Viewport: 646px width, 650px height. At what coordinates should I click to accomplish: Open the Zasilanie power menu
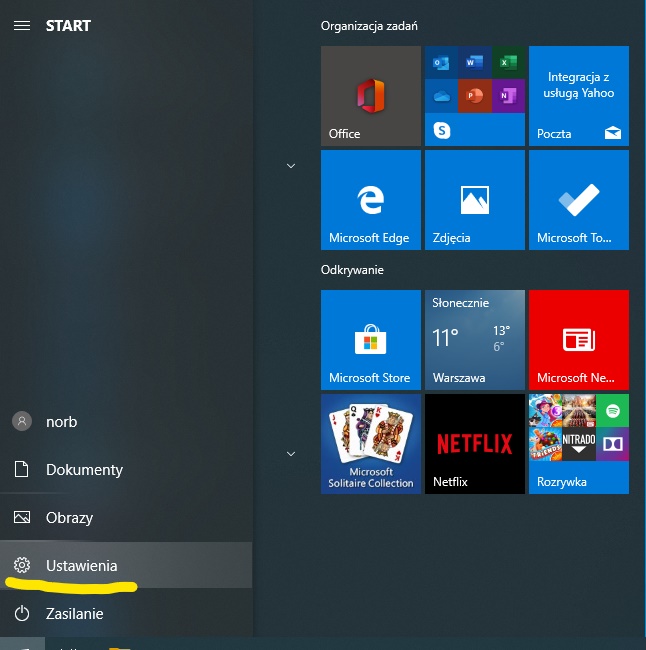click(126, 614)
